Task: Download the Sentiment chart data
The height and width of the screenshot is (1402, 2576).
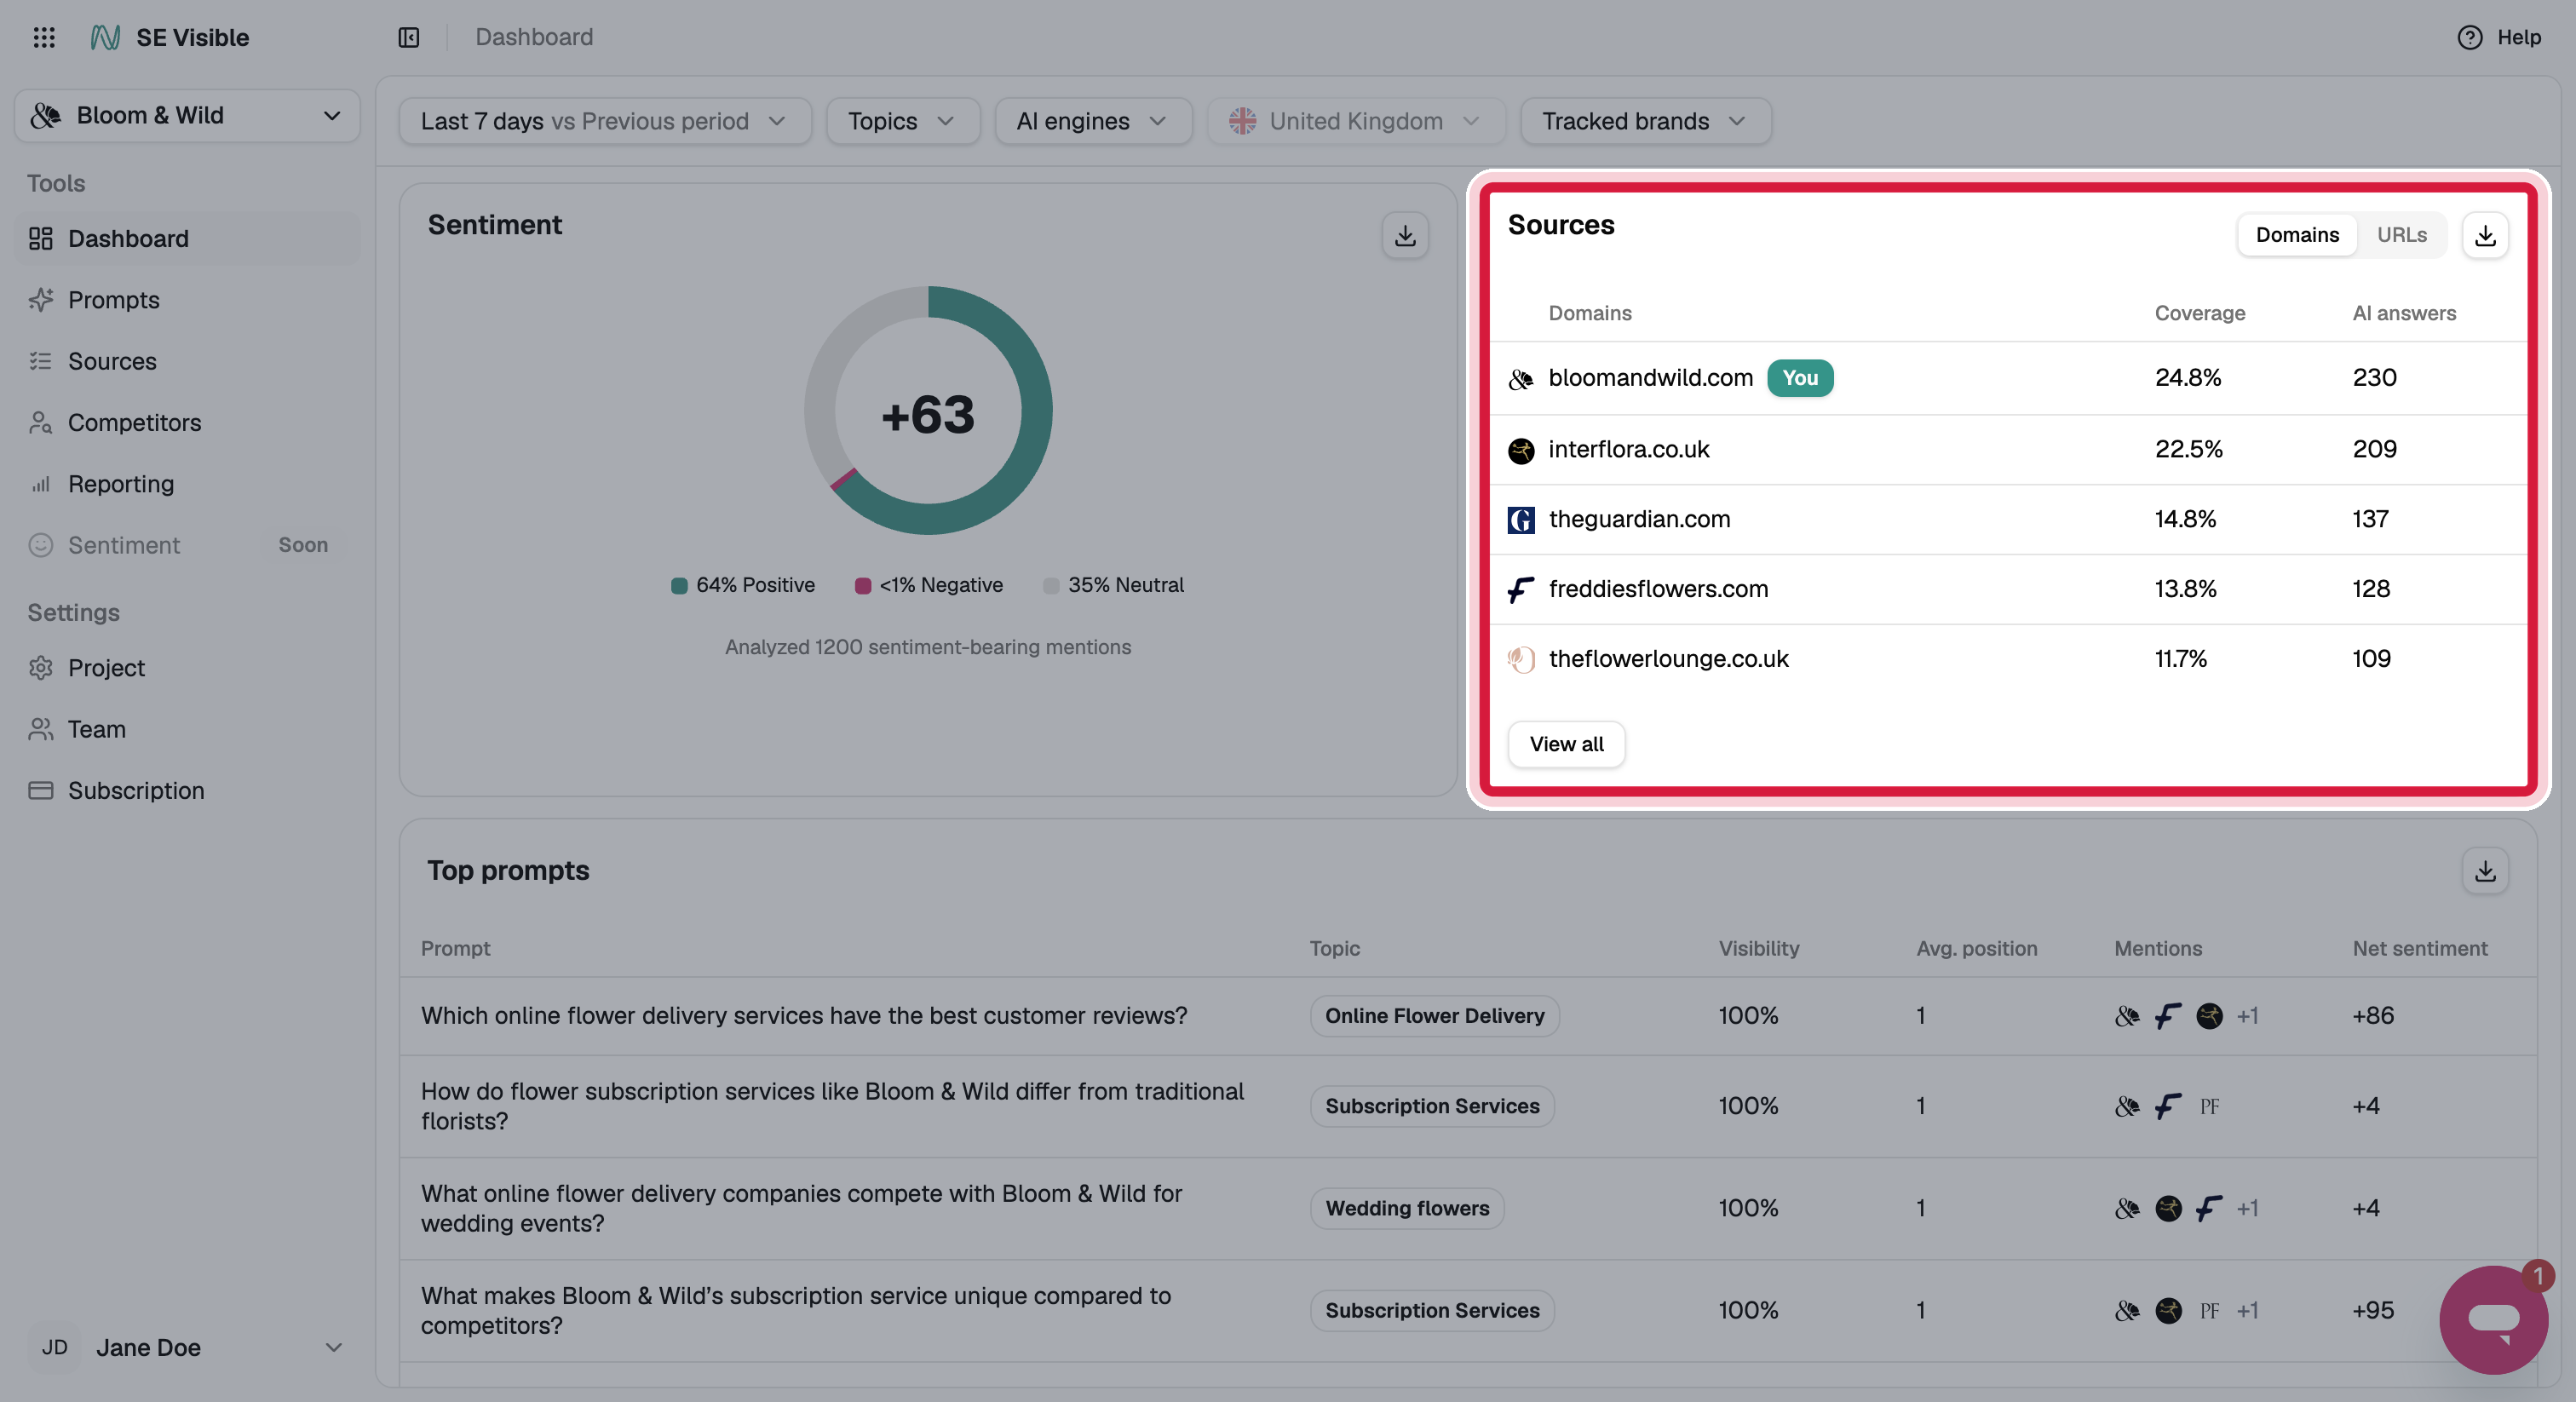Action: coord(1405,235)
